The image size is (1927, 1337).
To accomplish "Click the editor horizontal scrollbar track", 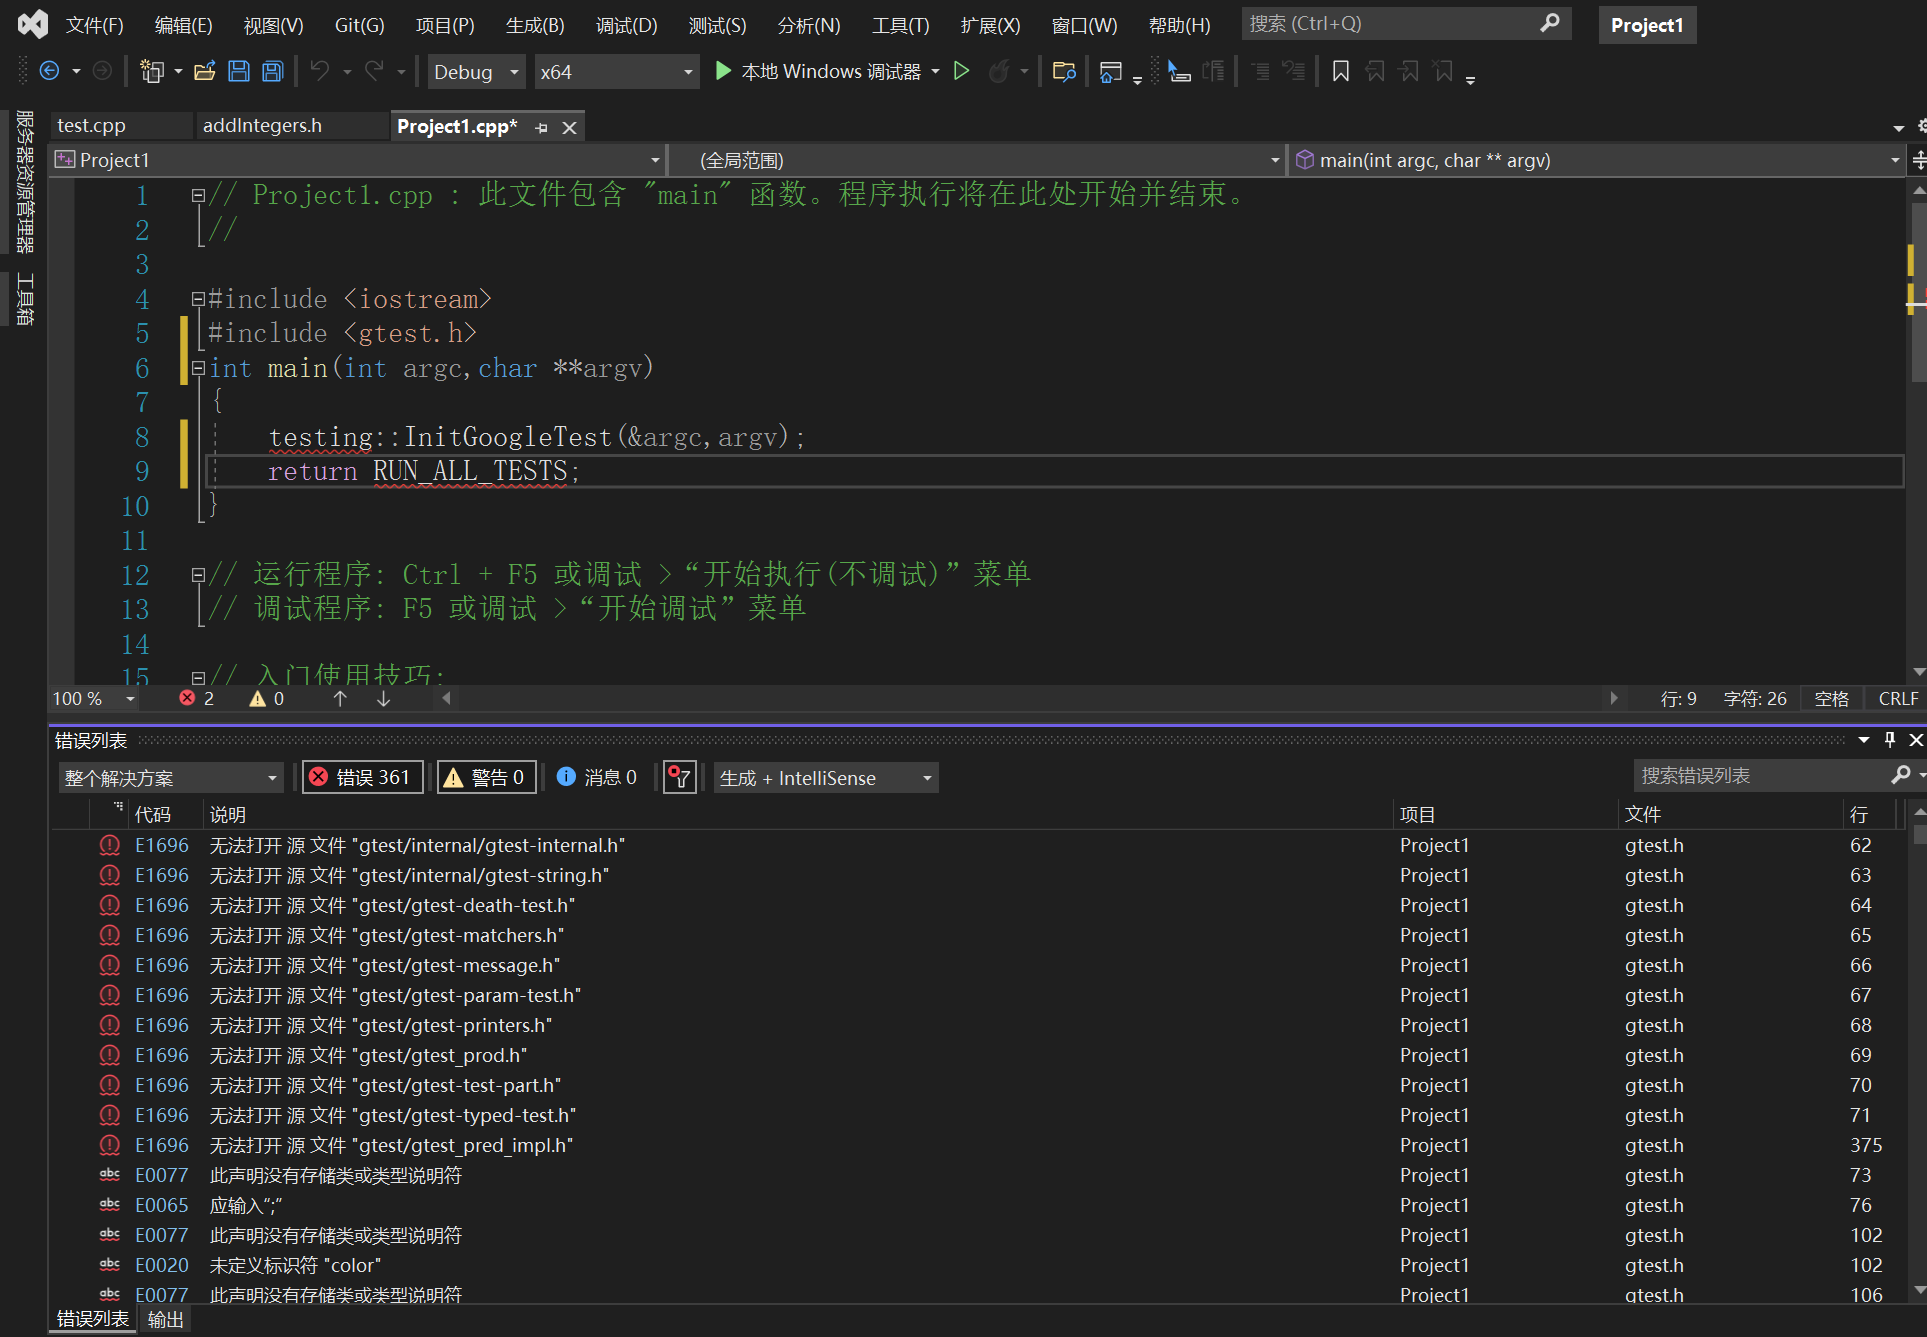I will (1030, 698).
